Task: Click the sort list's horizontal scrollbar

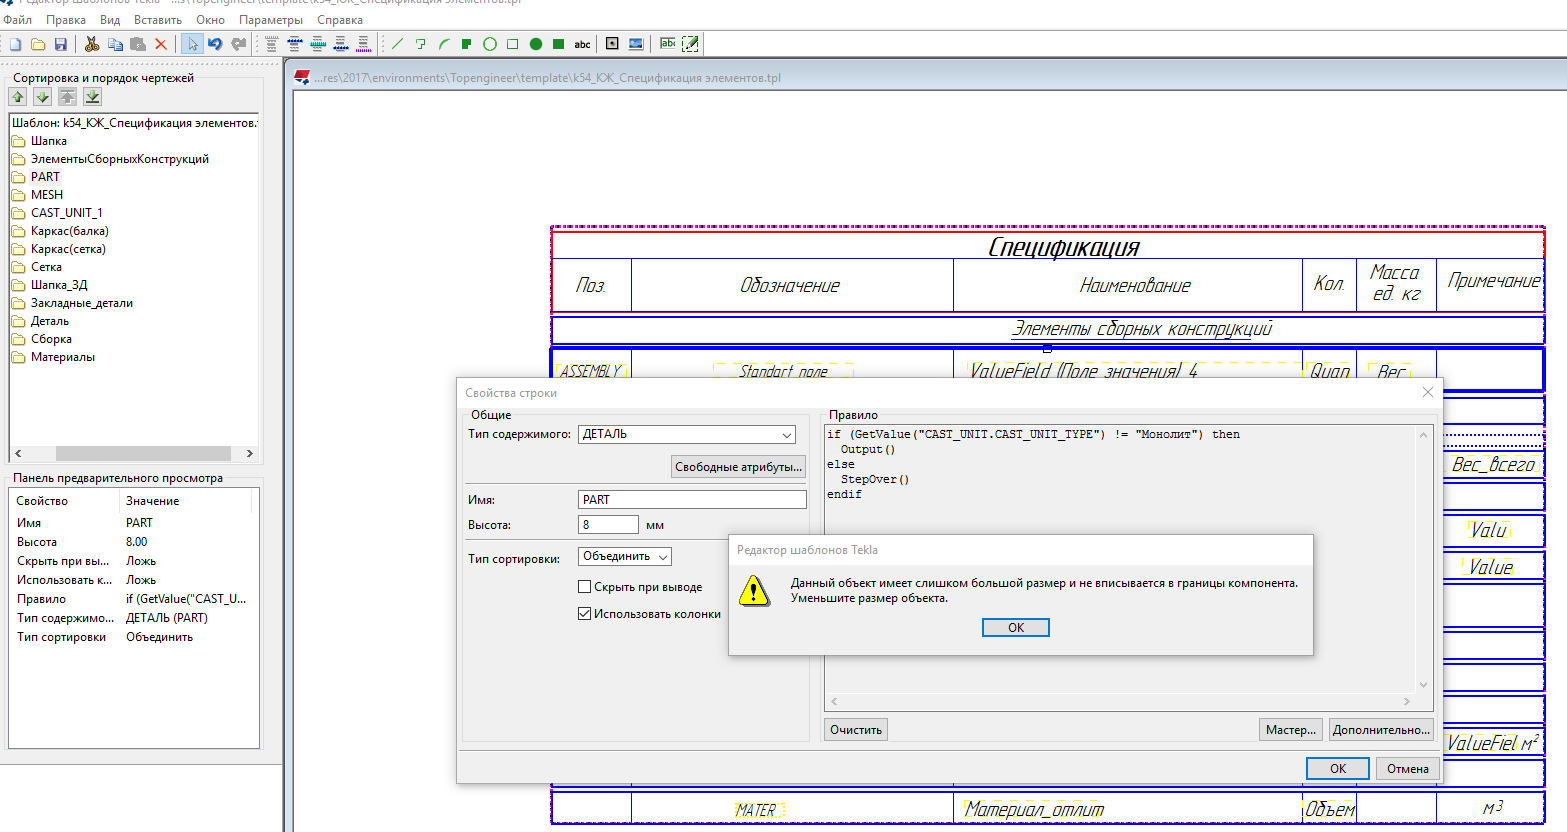Action: click(x=134, y=454)
